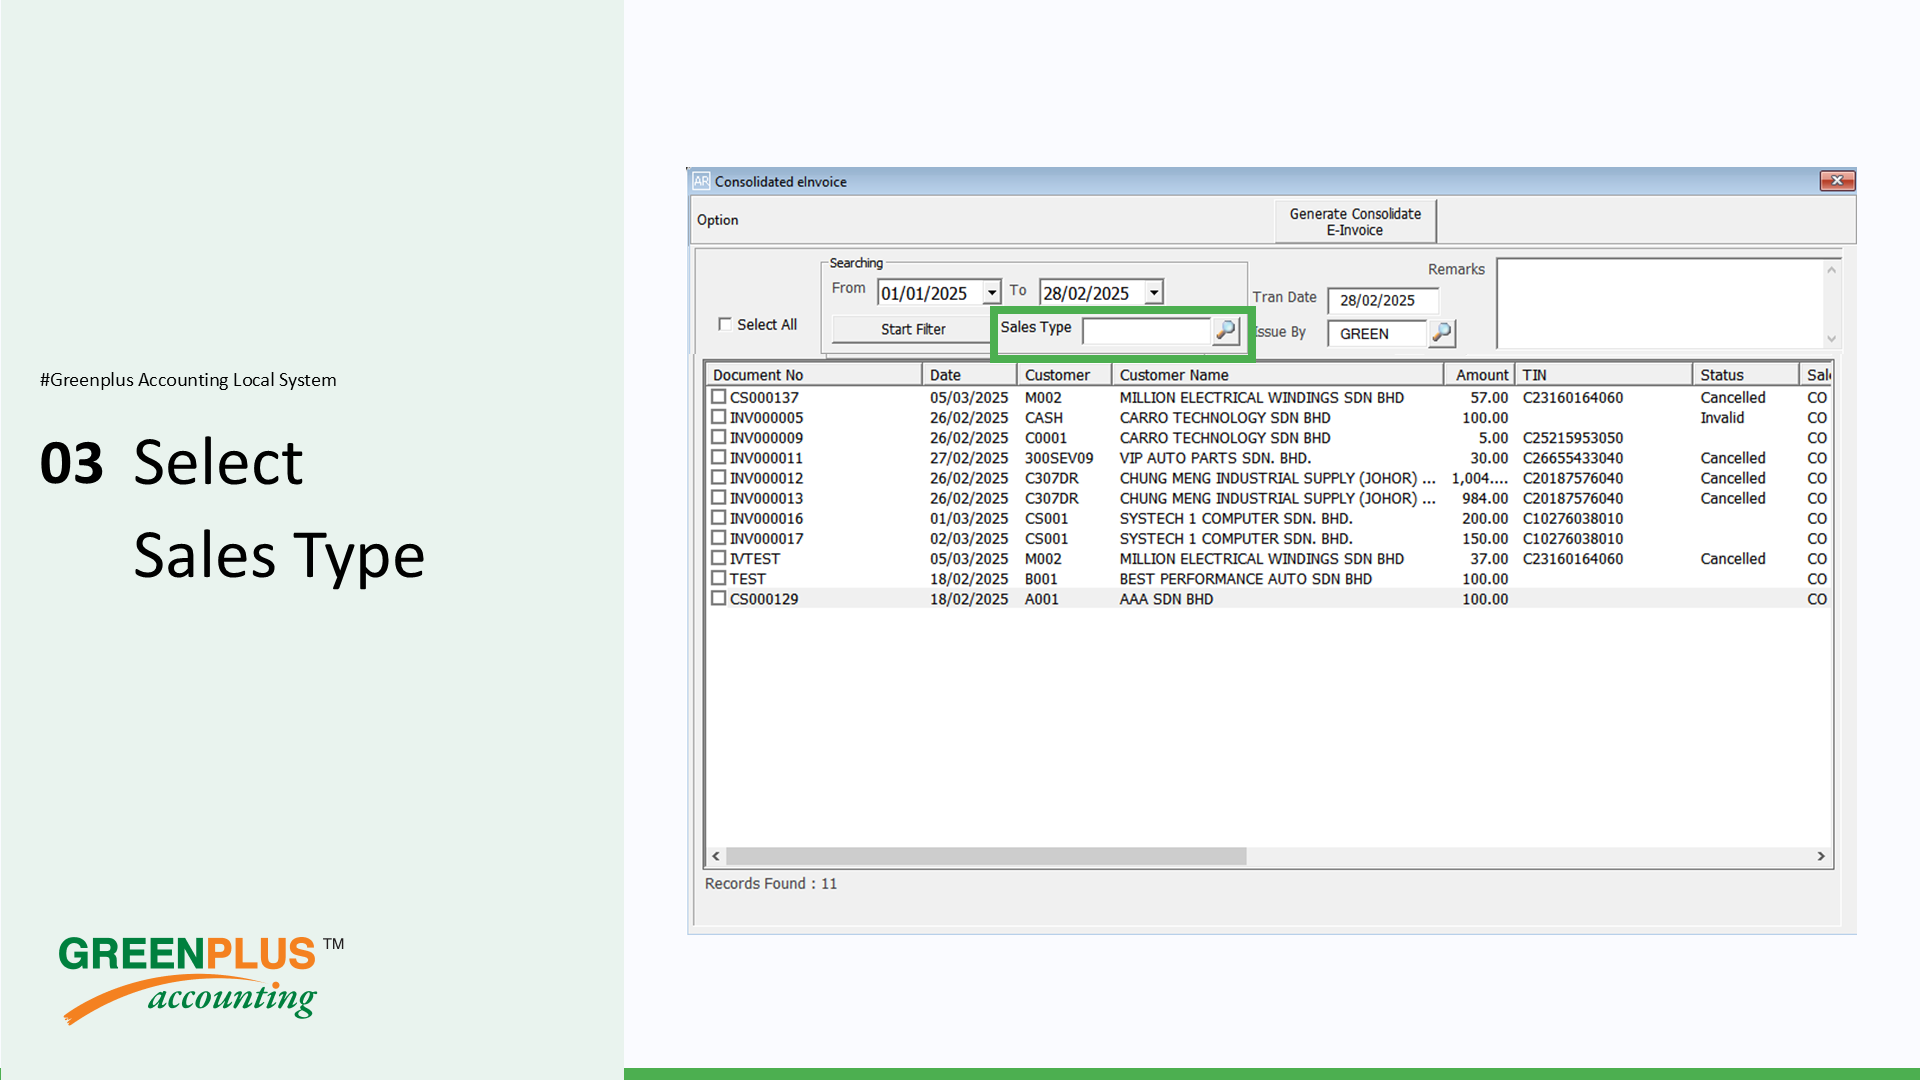Check the box for INV000016
The image size is (1920, 1080).
coord(718,518)
